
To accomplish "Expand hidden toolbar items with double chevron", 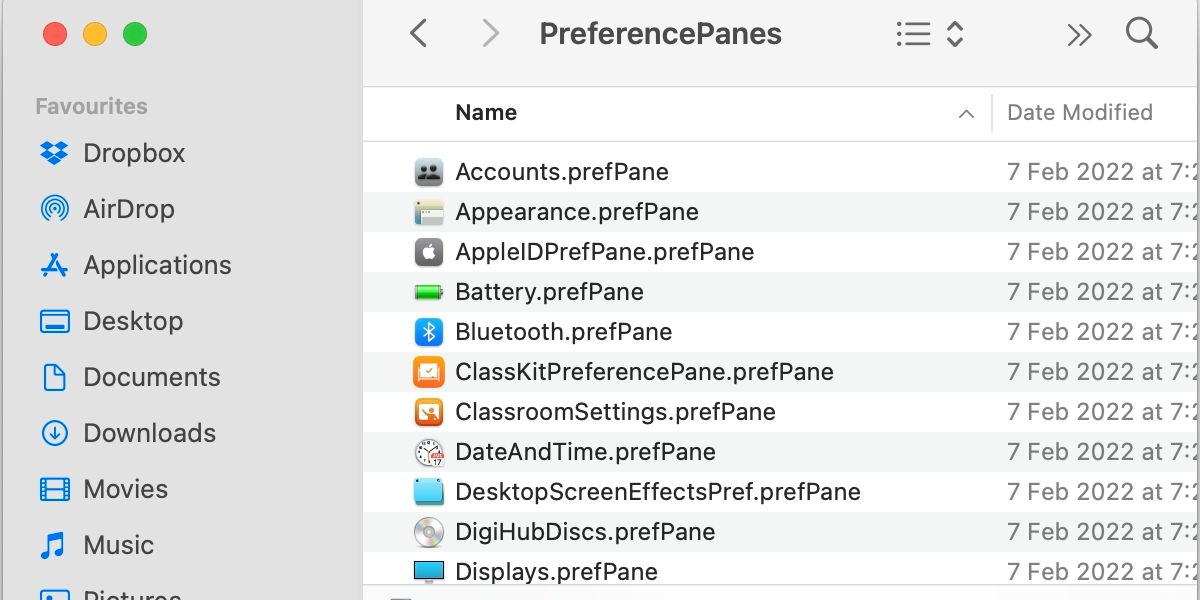I will 1079,33.
